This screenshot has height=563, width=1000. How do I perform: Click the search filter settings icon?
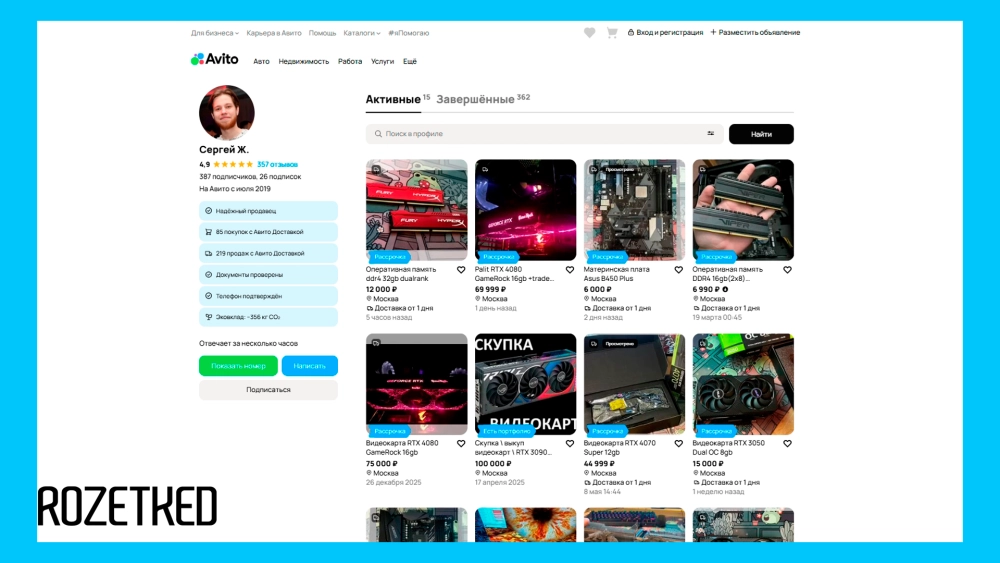pyautogui.click(x=710, y=133)
